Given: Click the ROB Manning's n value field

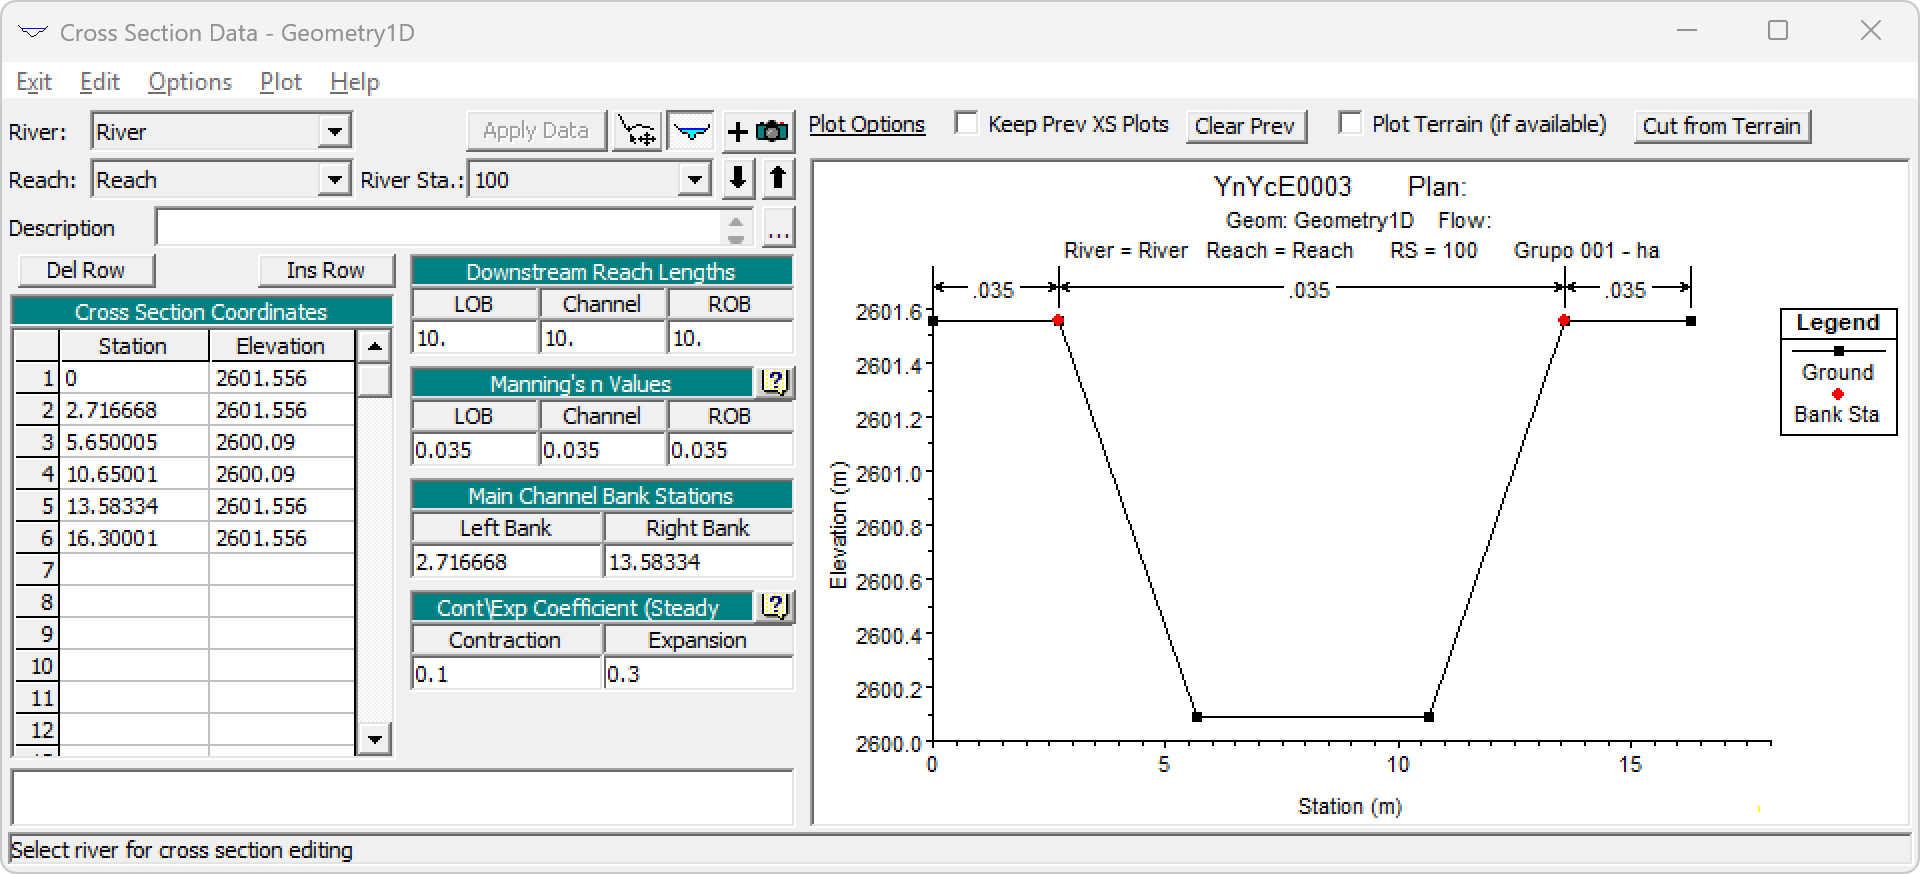Looking at the screenshot, I should pos(731,450).
